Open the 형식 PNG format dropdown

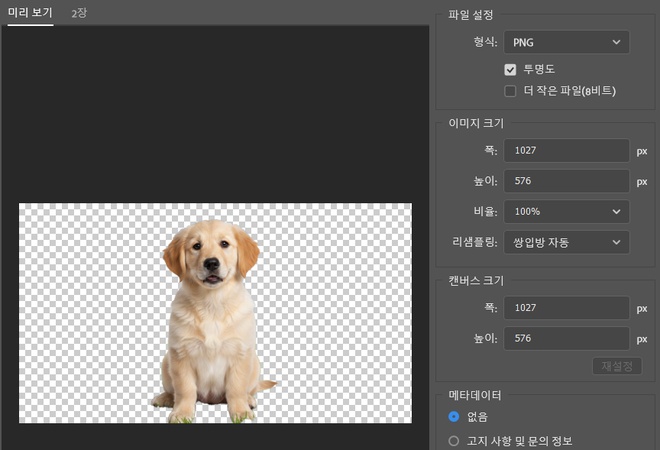pyautogui.click(x=565, y=42)
